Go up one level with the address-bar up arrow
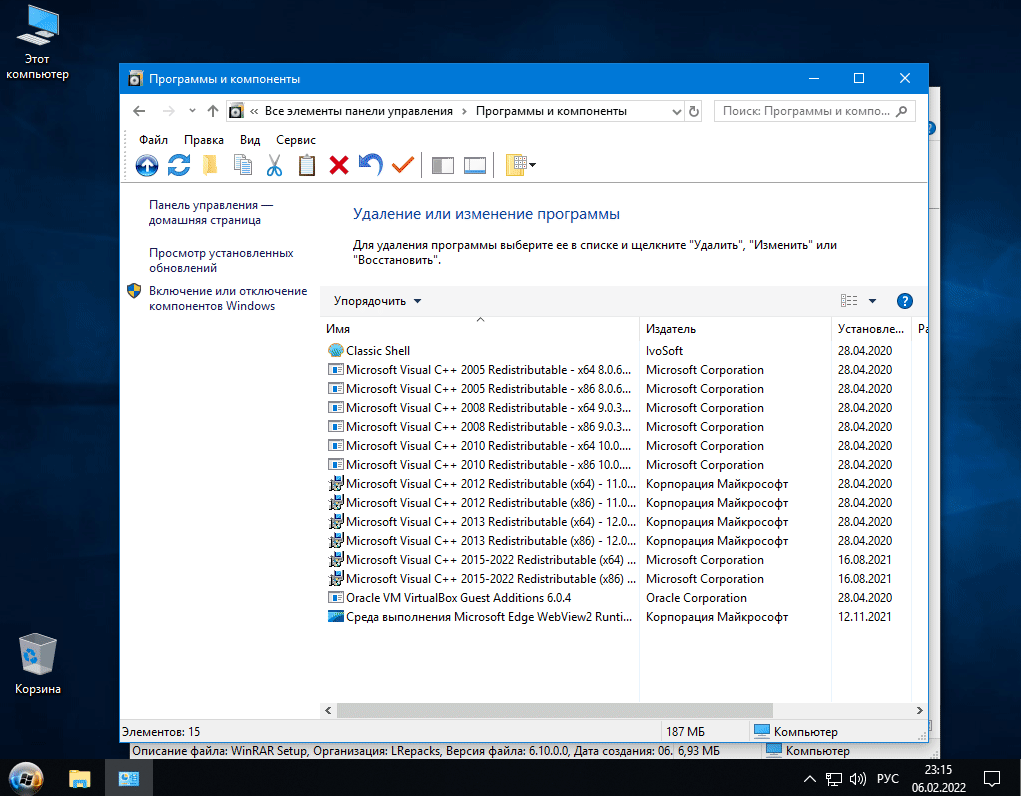Screen dimensions: 1021x796 tap(212, 111)
